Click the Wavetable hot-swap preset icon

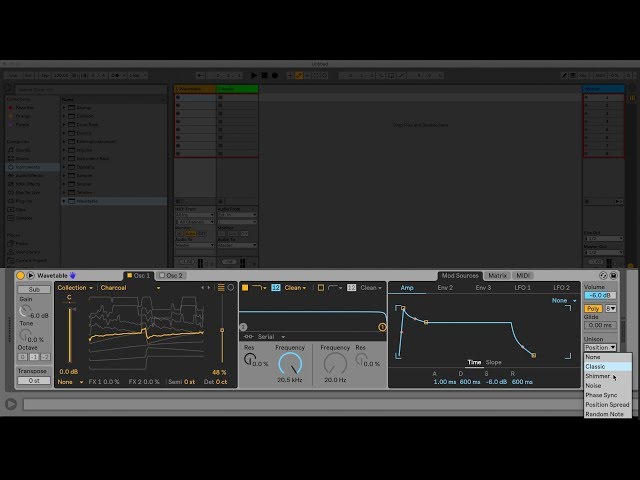(31, 276)
